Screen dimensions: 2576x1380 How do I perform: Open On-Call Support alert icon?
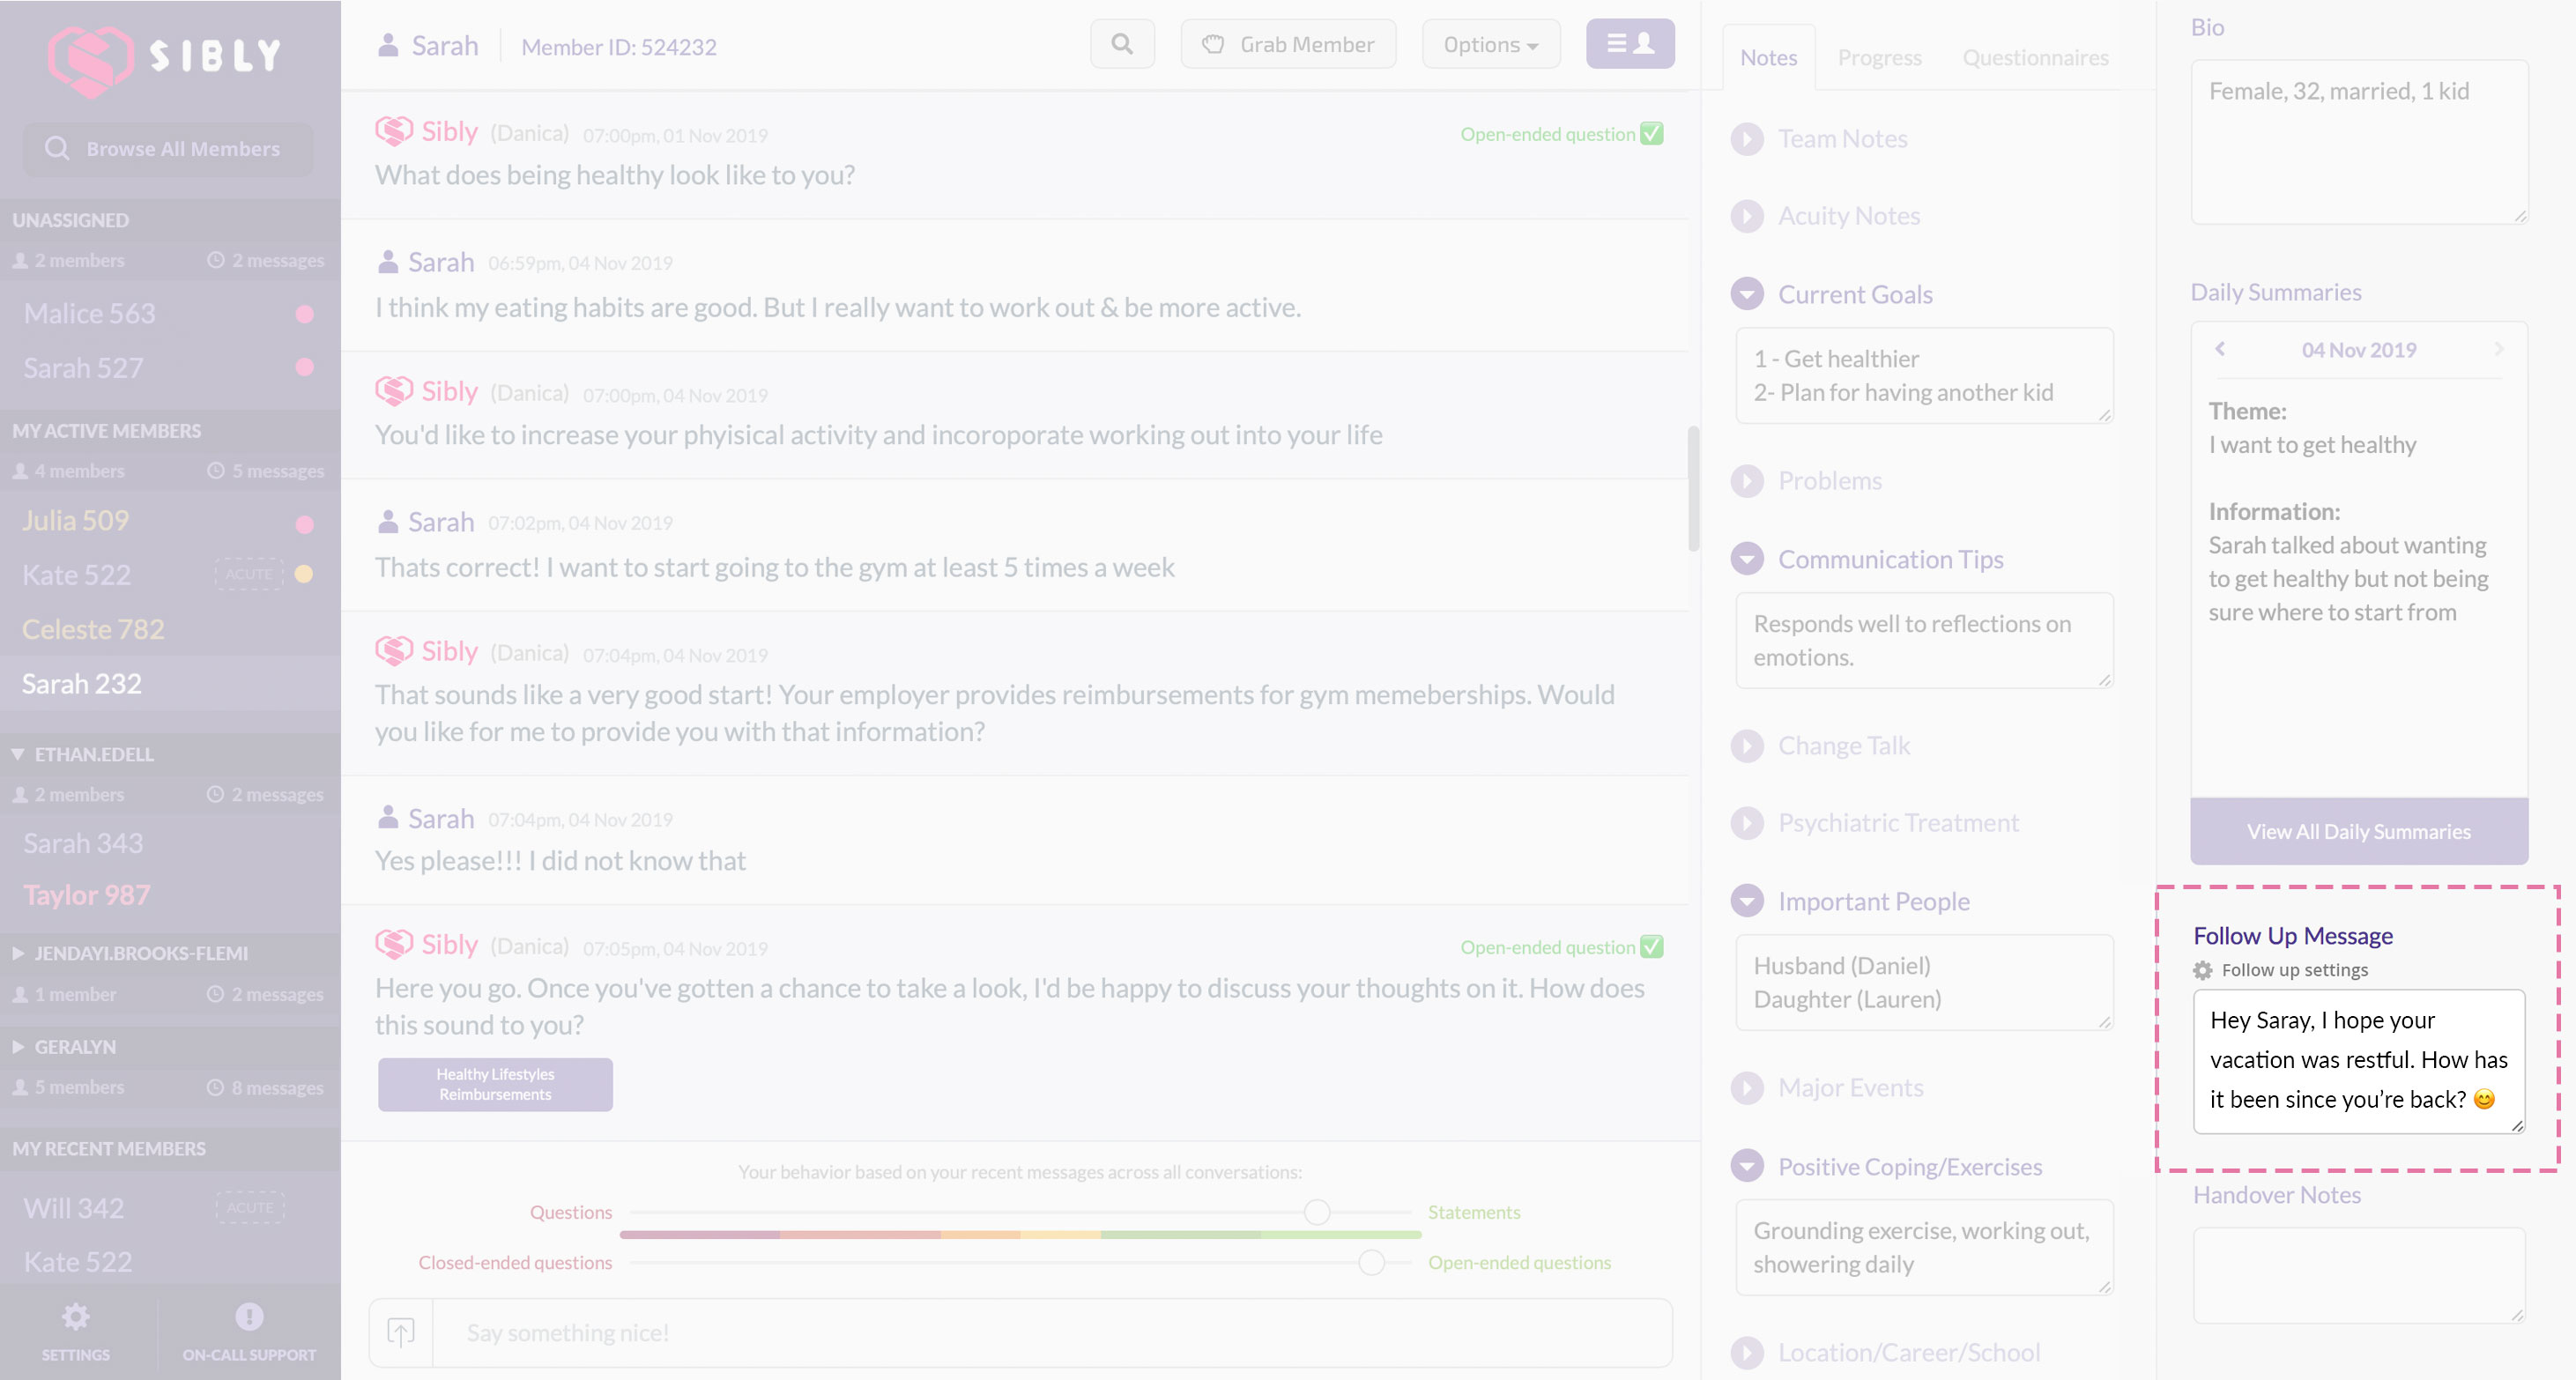249,1317
